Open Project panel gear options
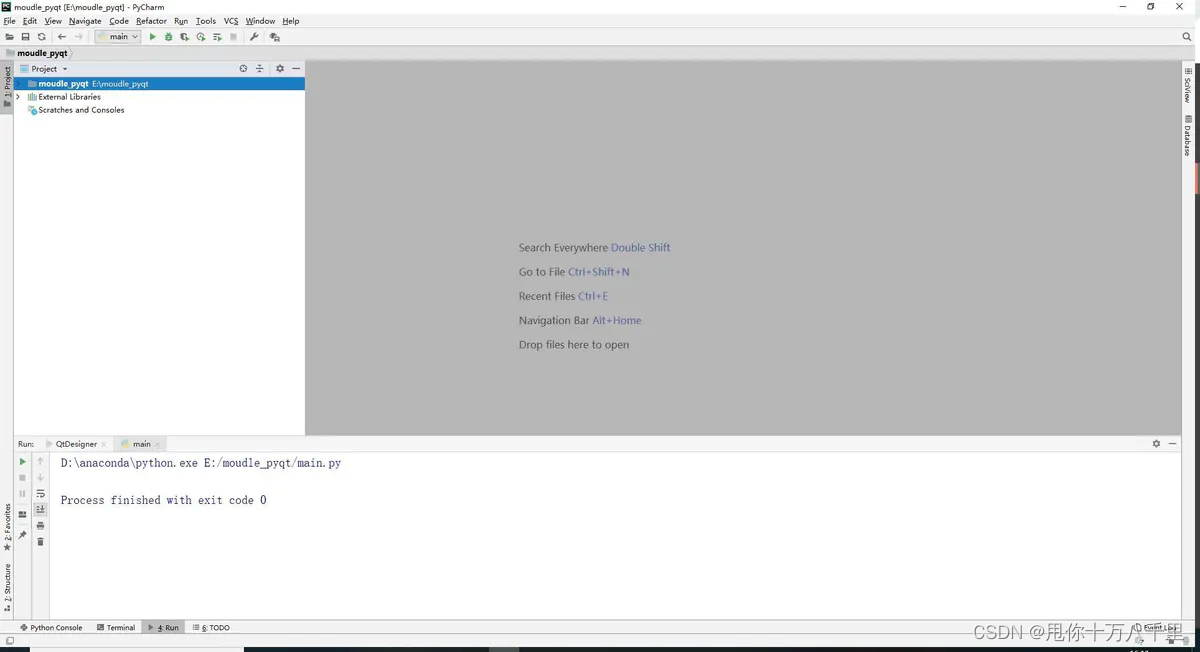Image resolution: width=1200 pixels, height=652 pixels. click(280, 69)
